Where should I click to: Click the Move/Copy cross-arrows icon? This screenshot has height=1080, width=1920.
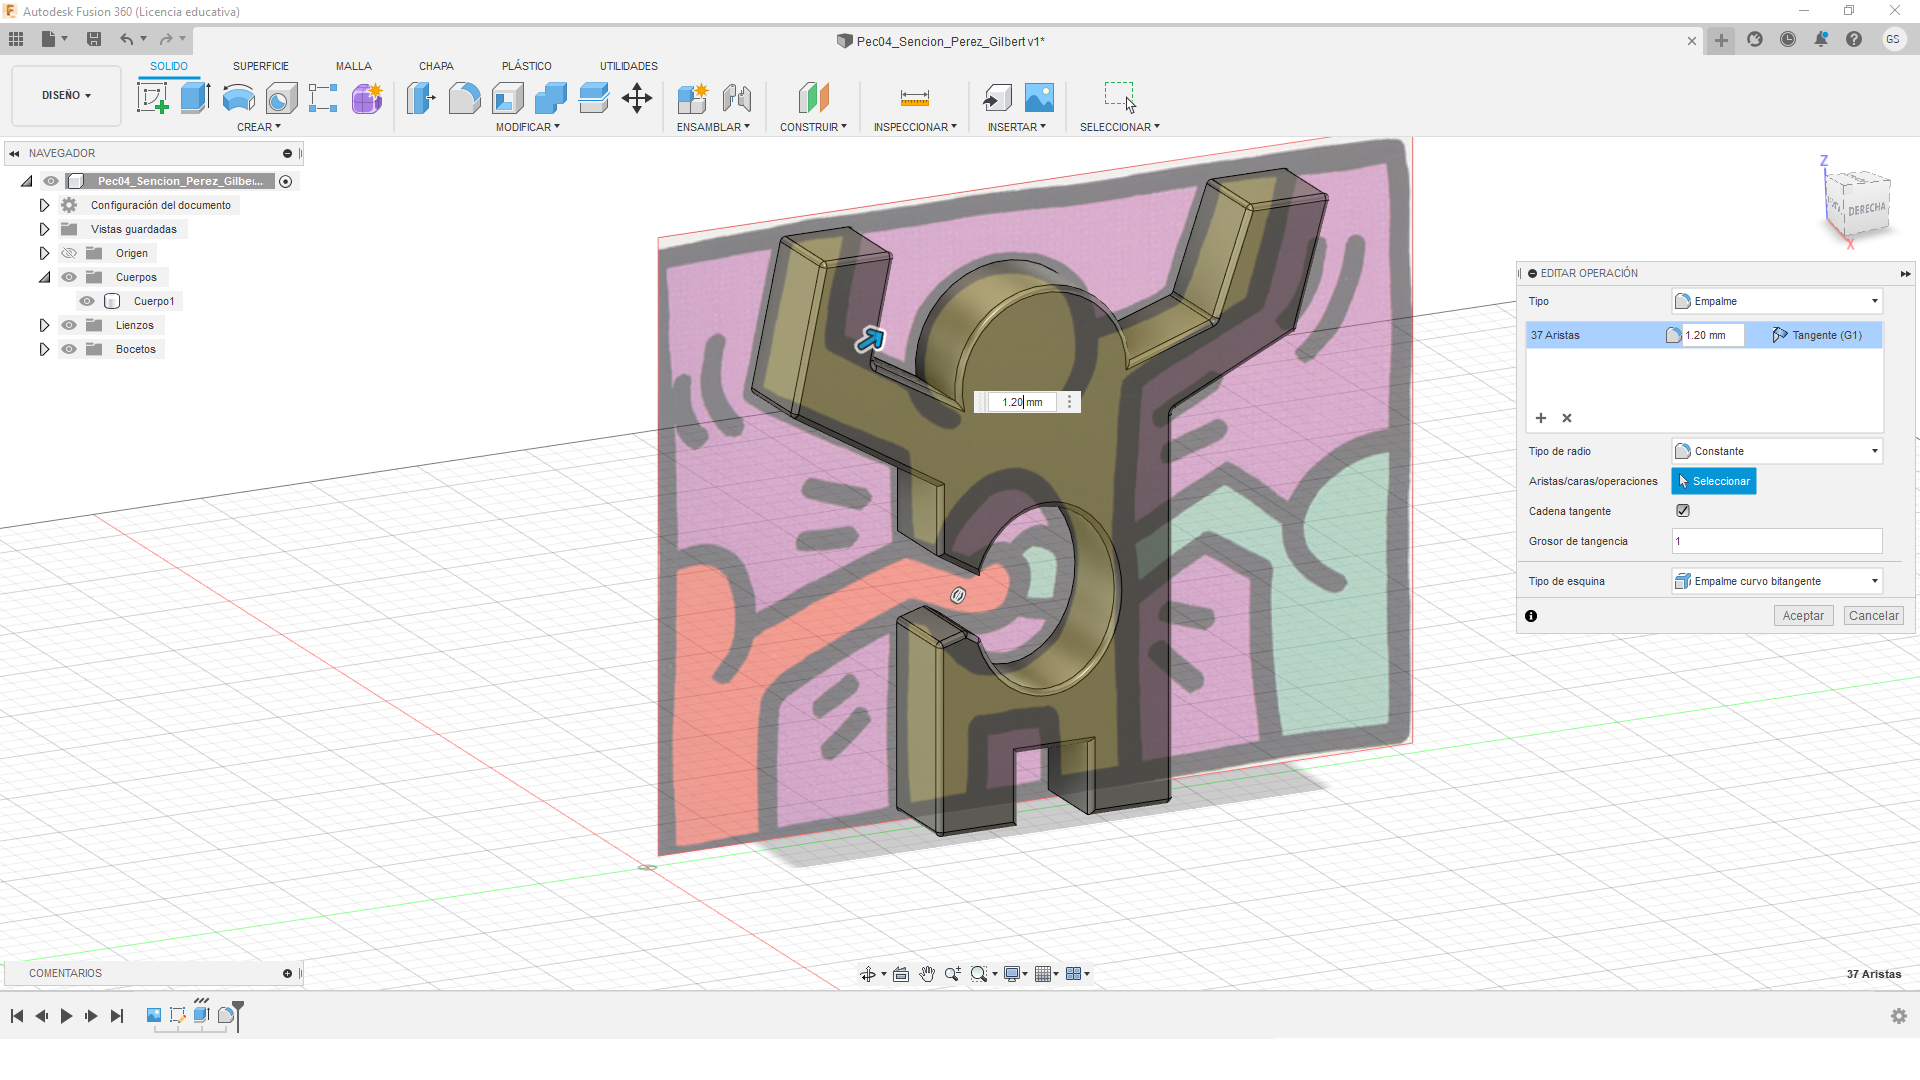tap(637, 98)
